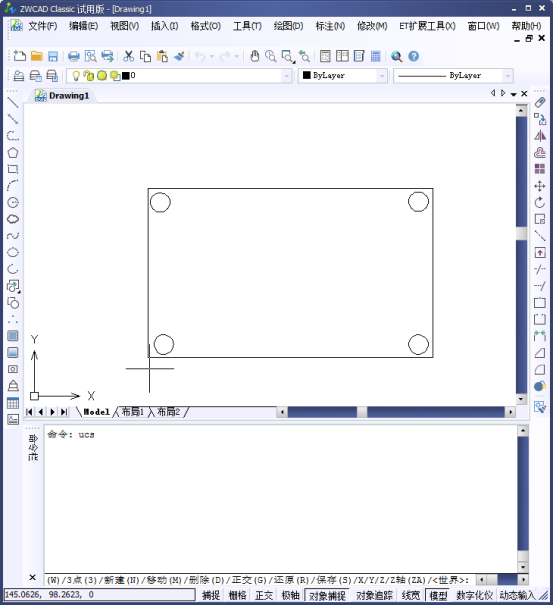
Task: Click the Pan realtime hand icon
Action: tap(254, 56)
